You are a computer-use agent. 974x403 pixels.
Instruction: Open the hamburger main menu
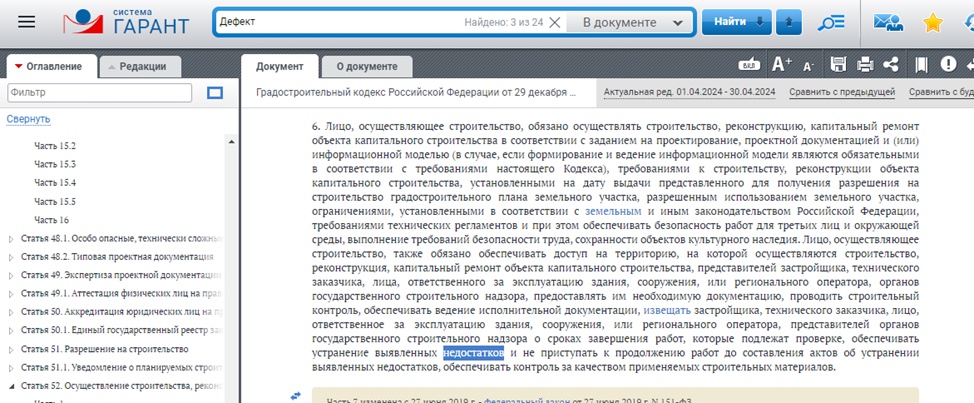tap(27, 22)
